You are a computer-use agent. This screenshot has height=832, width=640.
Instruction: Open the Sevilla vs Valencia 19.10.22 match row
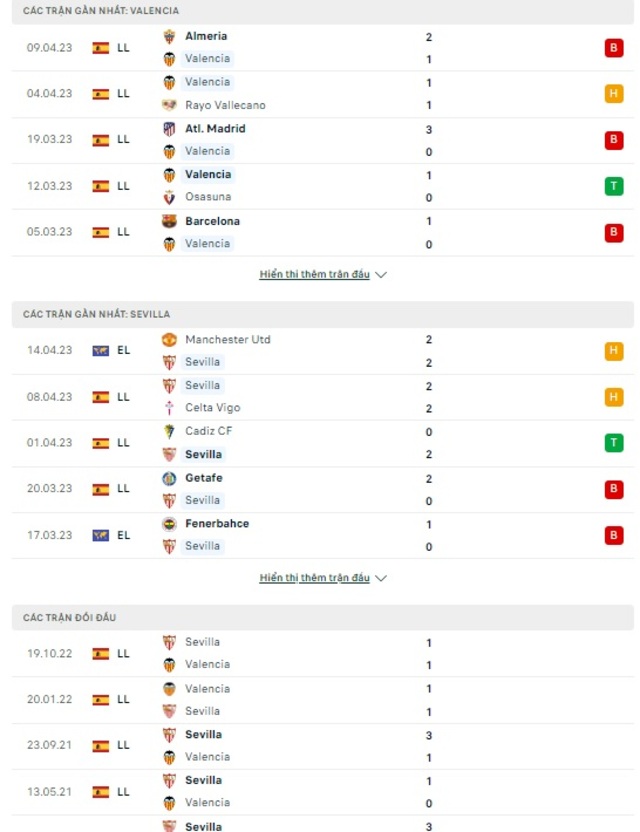click(x=323, y=654)
